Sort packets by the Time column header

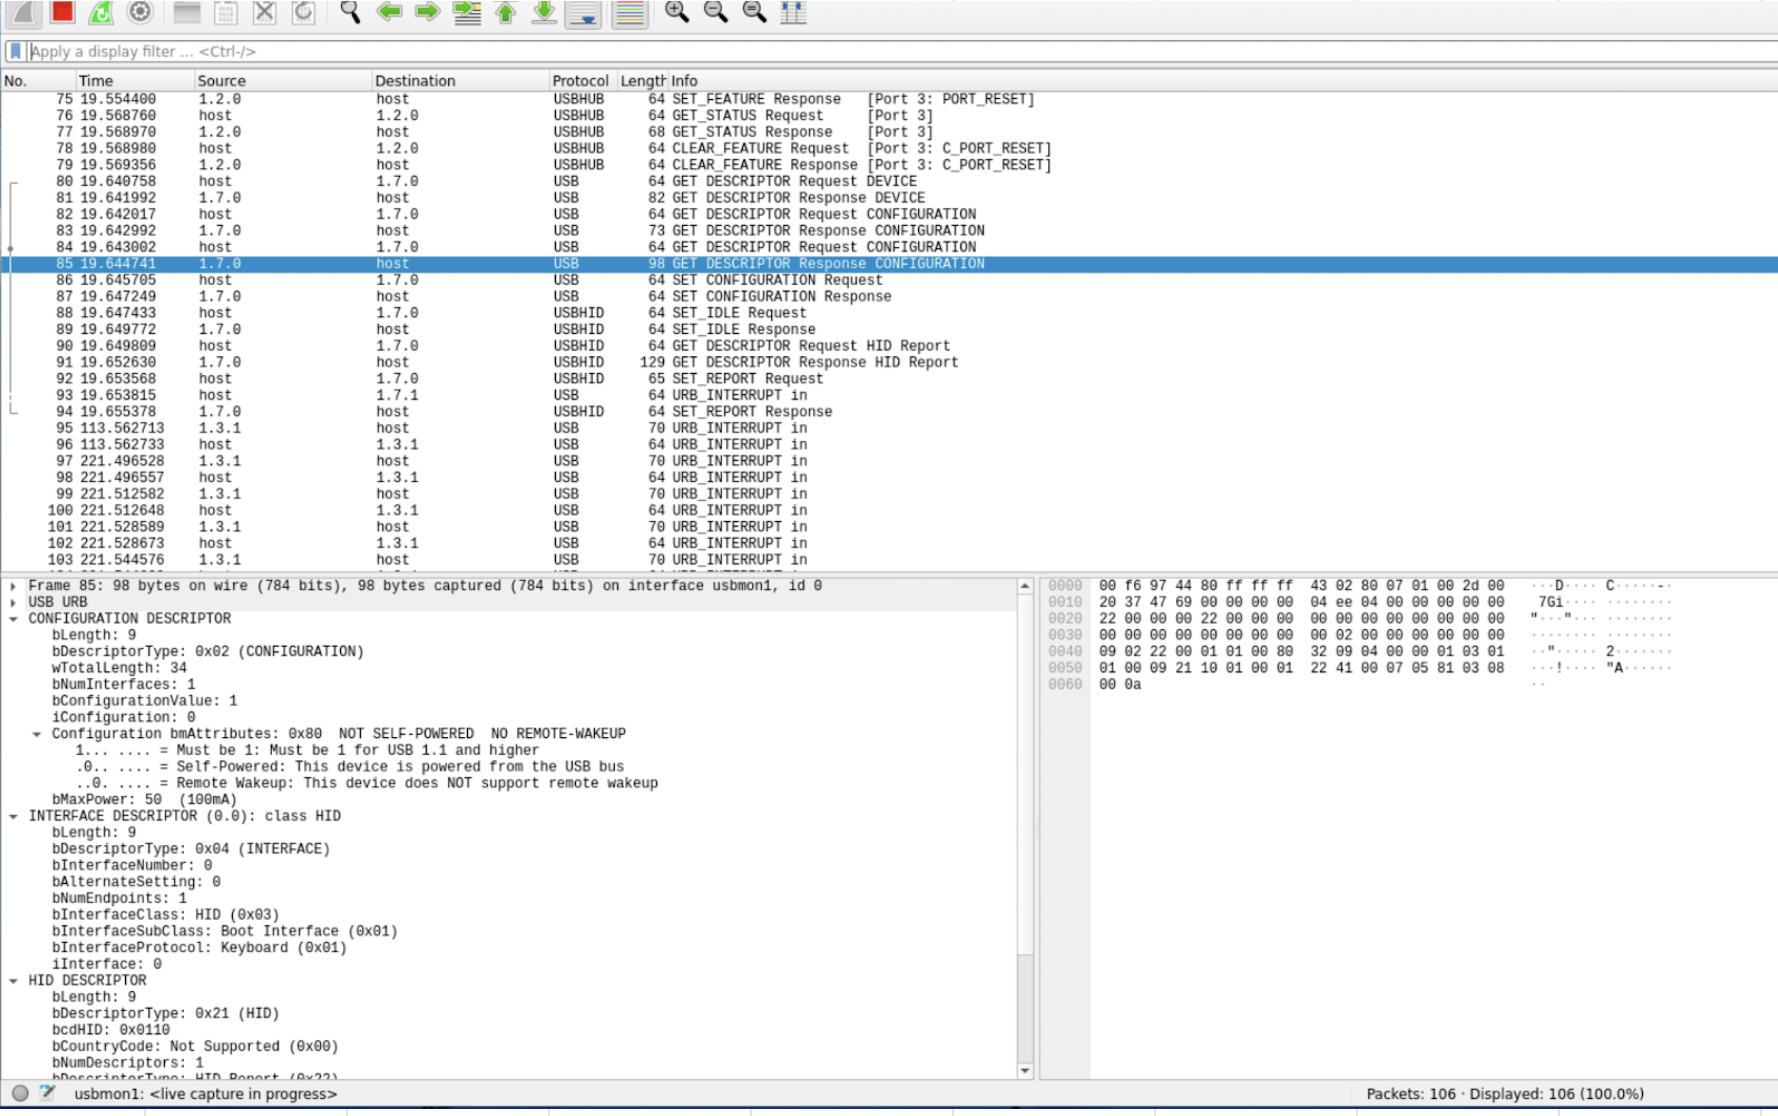(x=135, y=81)
